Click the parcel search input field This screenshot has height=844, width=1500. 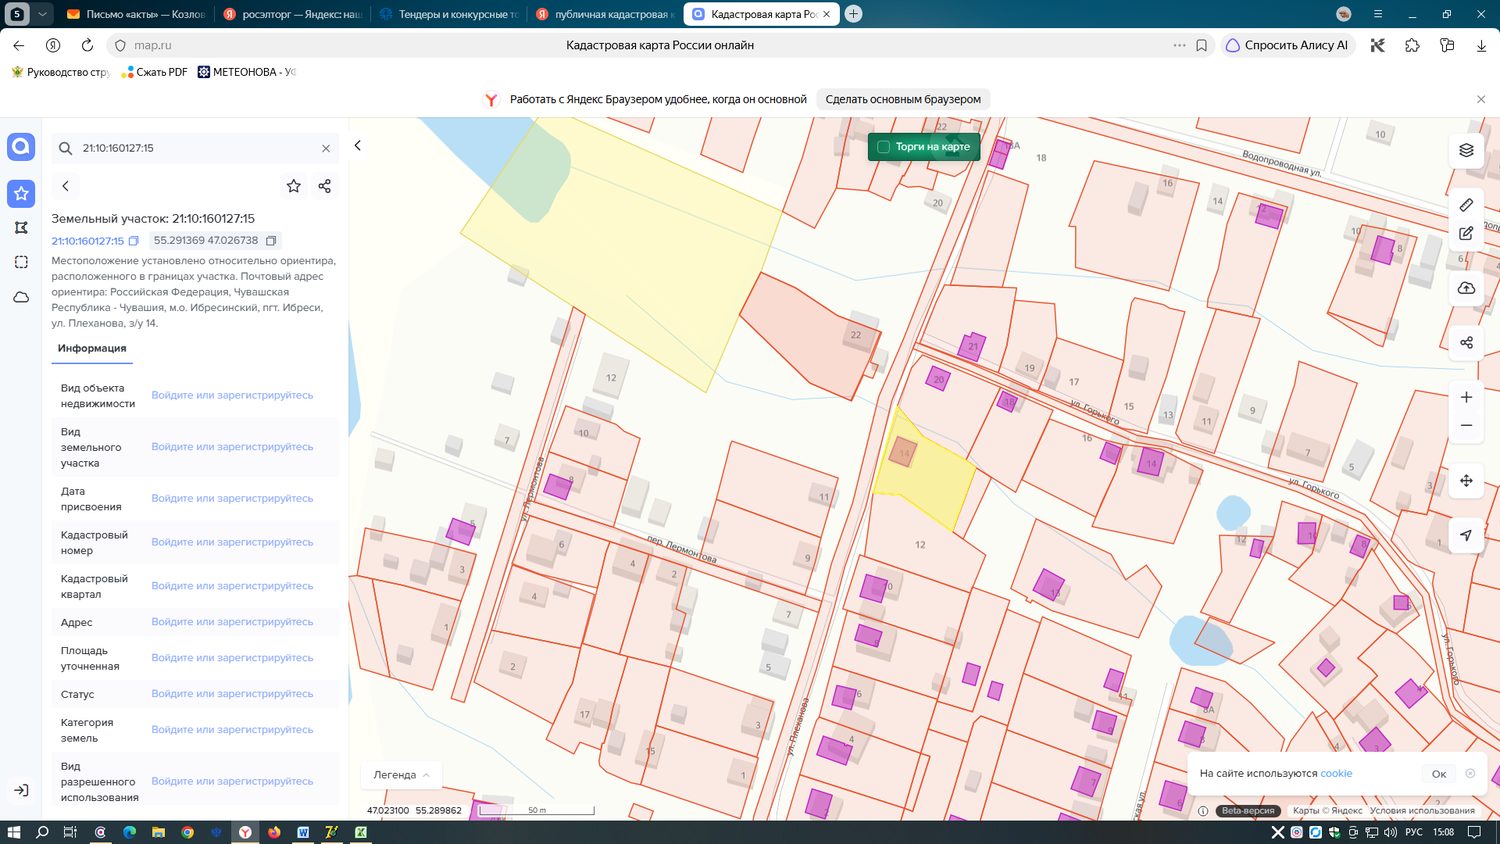click(x=195, y=148)
